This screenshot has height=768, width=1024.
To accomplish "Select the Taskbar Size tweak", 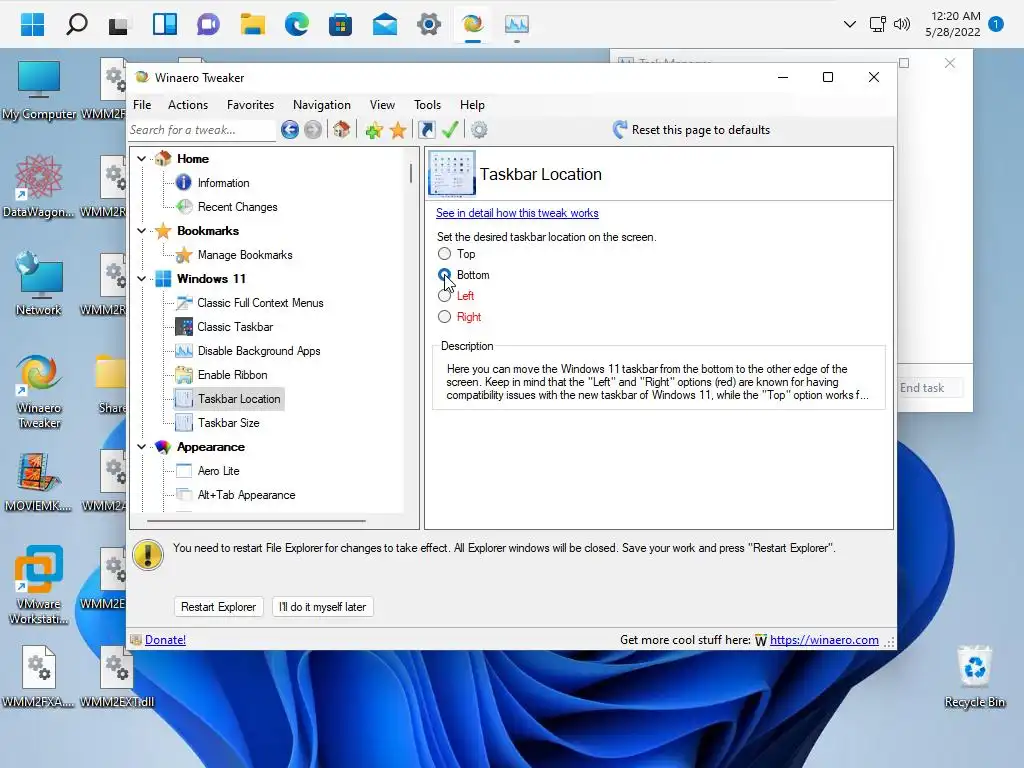I will (229, 423).
